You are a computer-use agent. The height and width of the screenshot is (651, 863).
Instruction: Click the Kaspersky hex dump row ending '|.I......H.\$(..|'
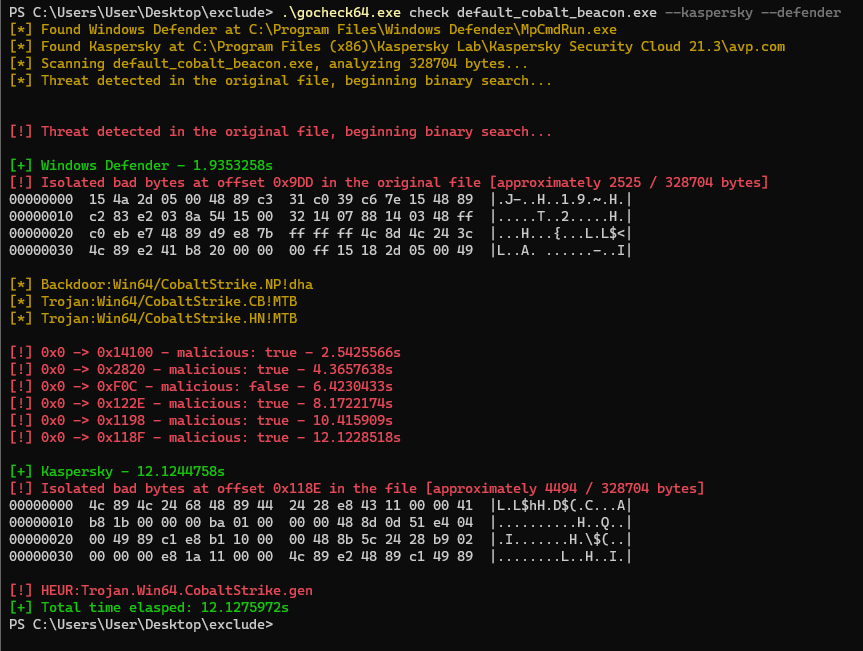click(x=320, y=540)
